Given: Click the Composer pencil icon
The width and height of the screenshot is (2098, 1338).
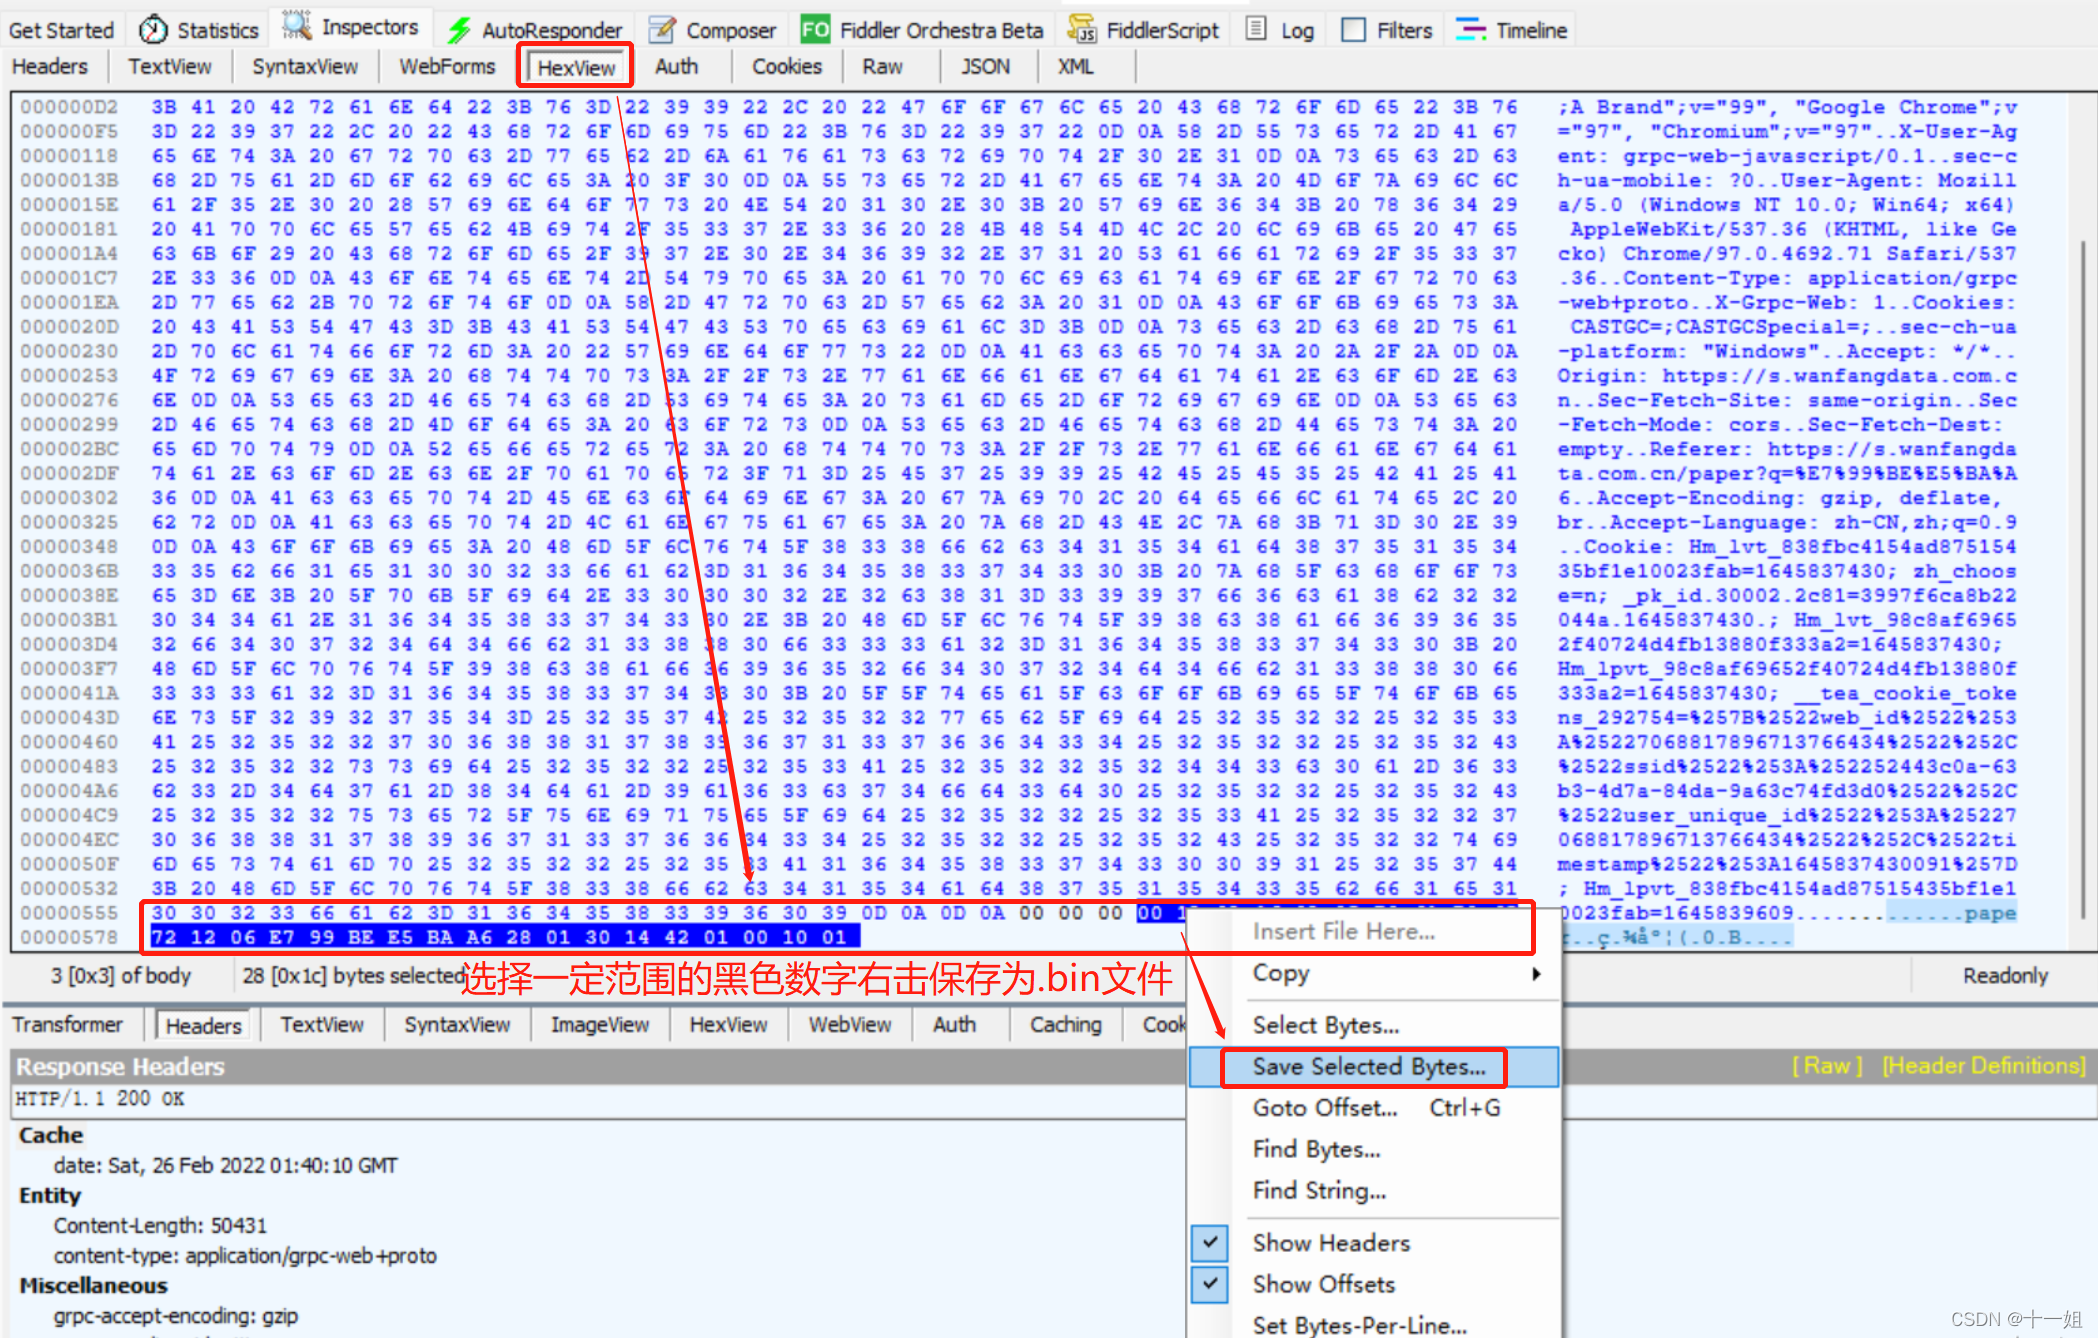Looking at the screenshot, I should coord(661,30).
